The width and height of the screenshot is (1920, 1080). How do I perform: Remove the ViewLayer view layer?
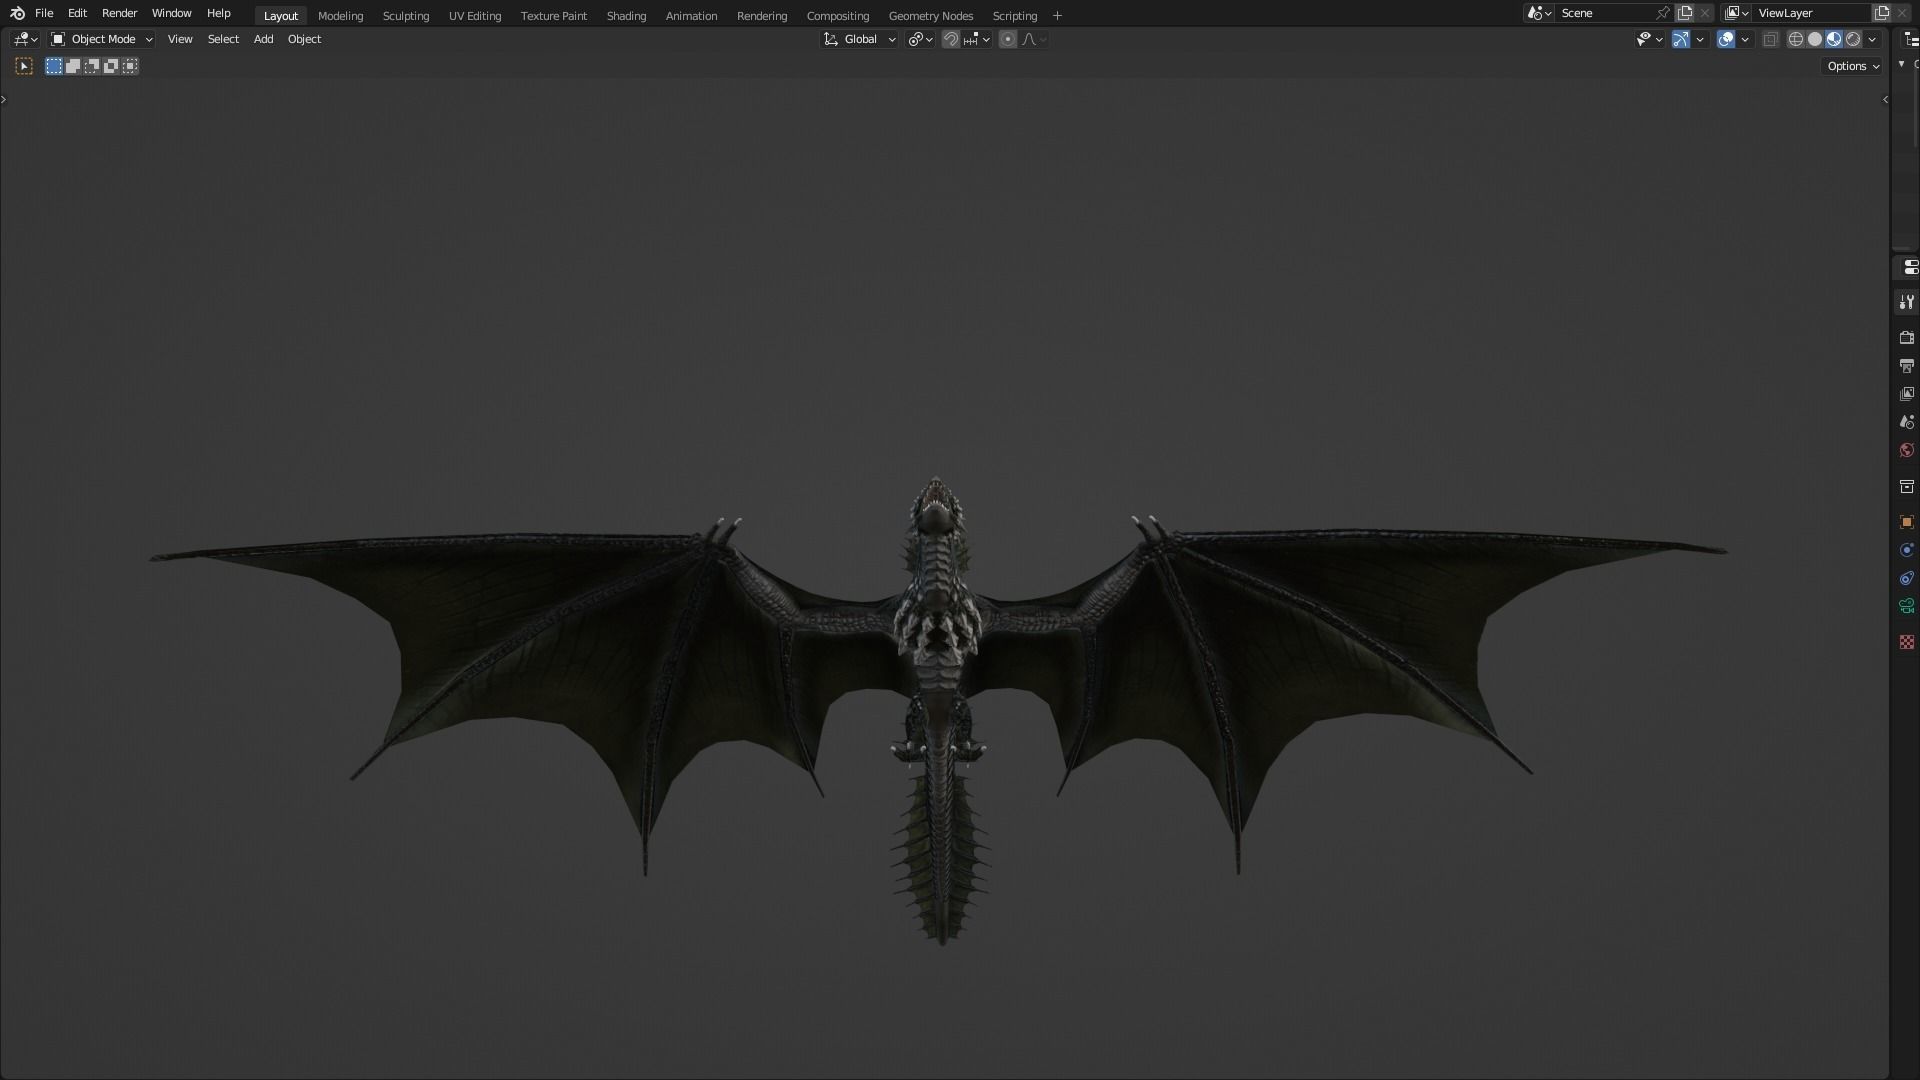click(x=1902, y=13)
